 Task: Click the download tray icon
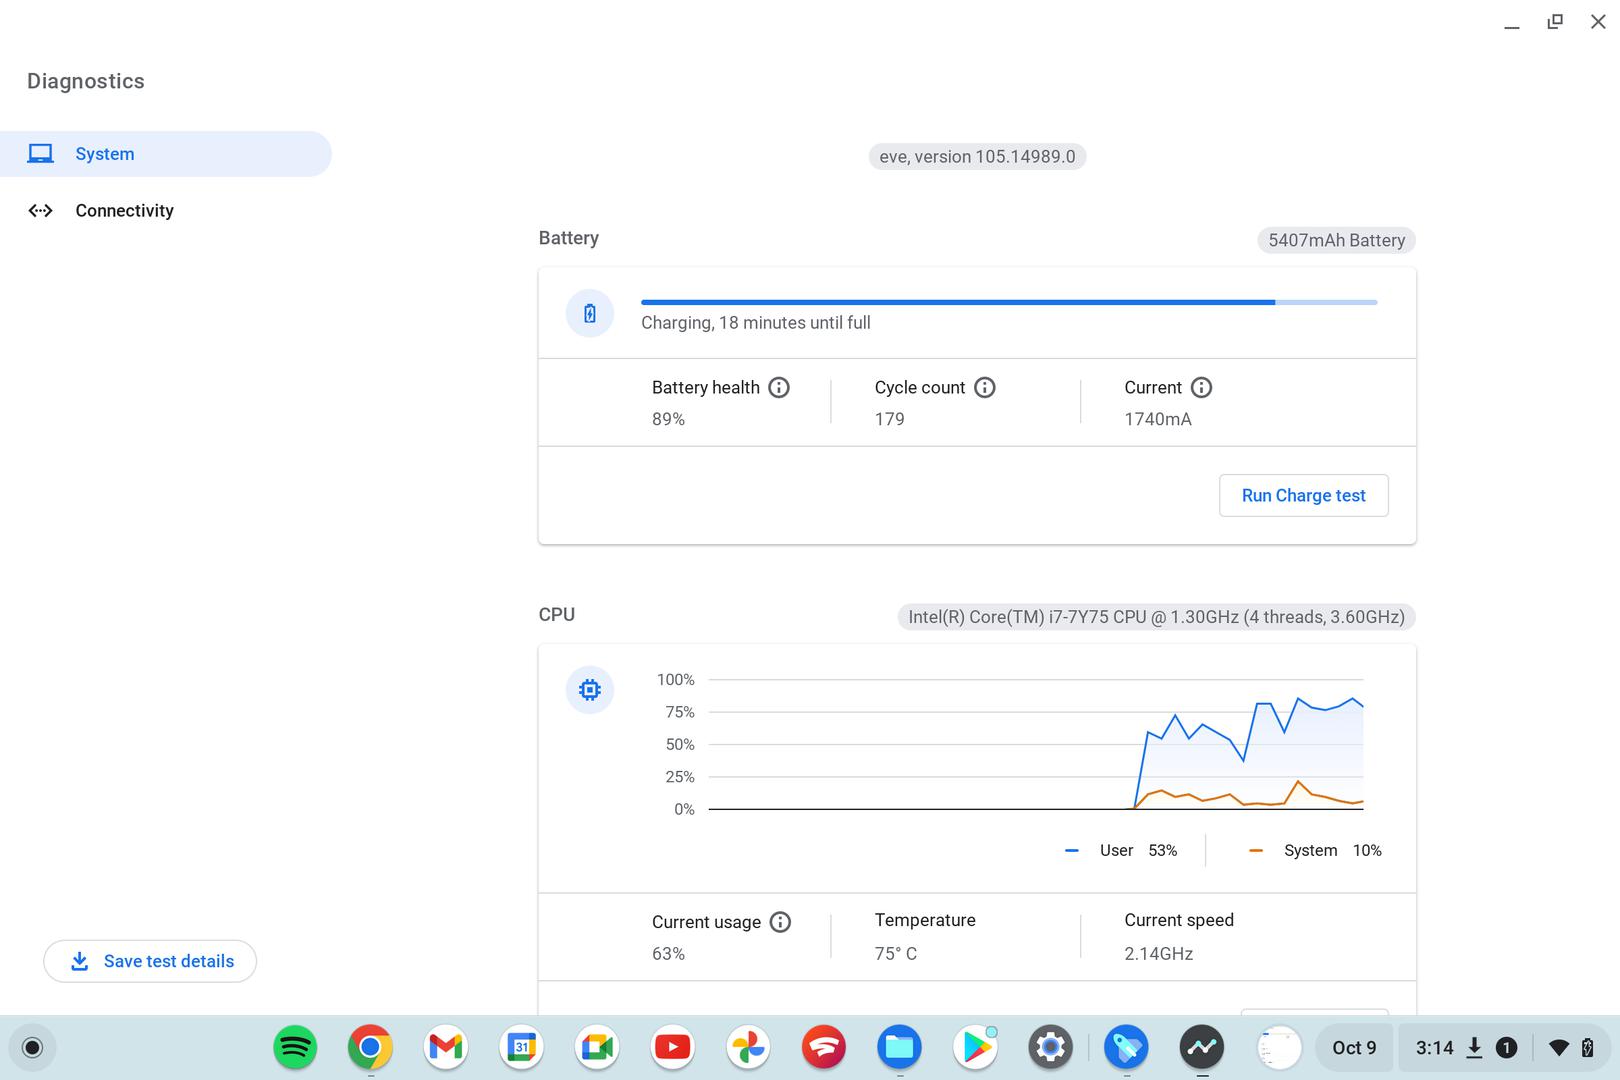pos(1474,1048)
